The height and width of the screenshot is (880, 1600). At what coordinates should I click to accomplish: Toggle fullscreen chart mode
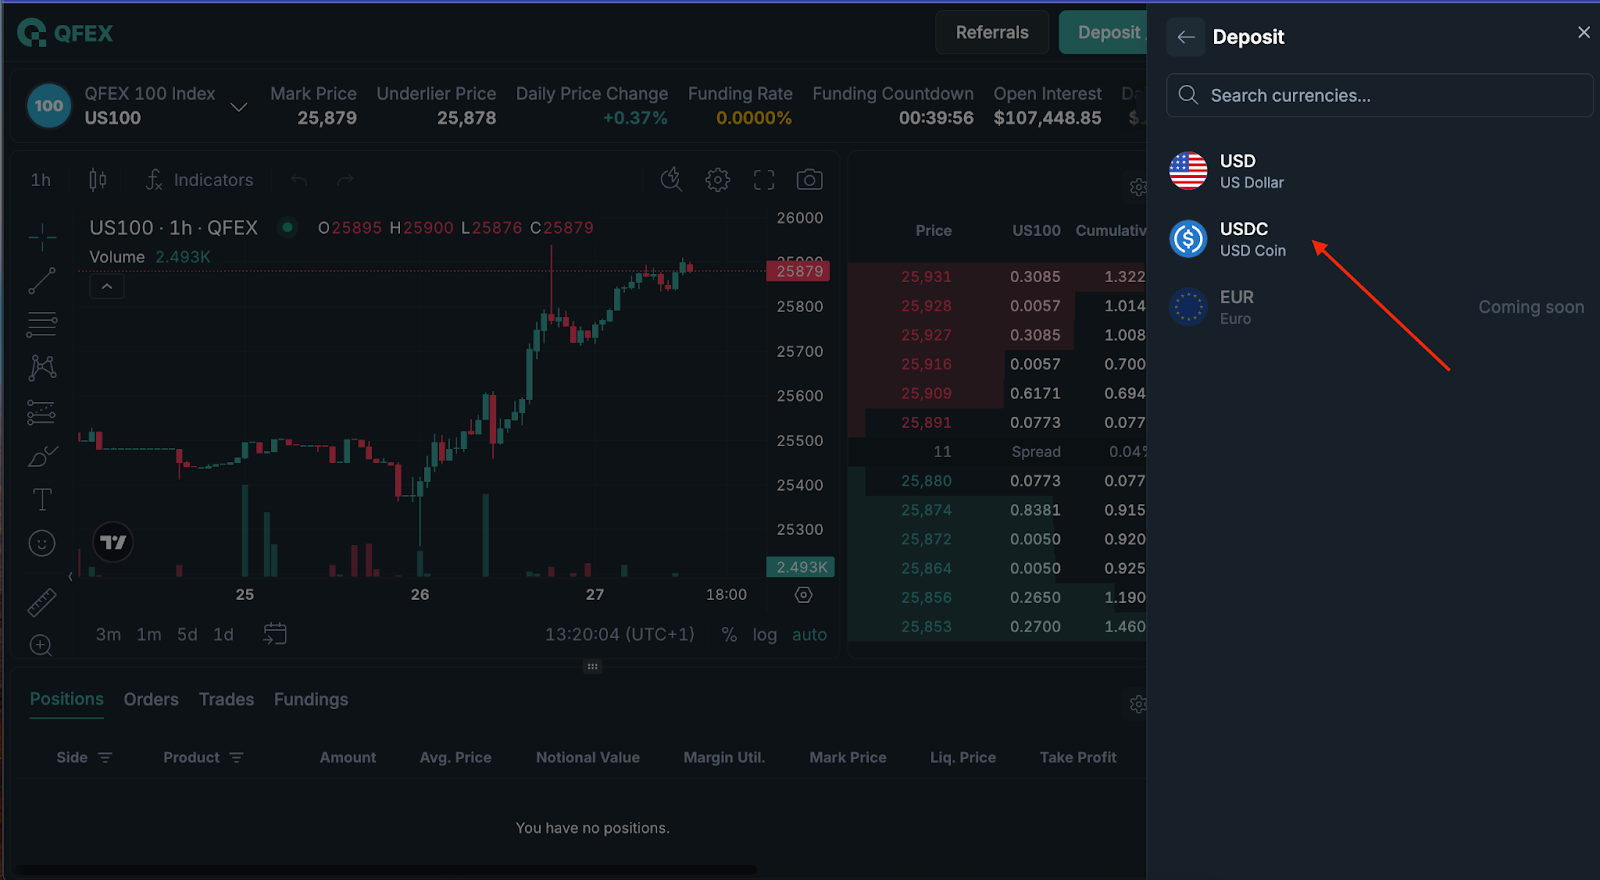[764, 180]
